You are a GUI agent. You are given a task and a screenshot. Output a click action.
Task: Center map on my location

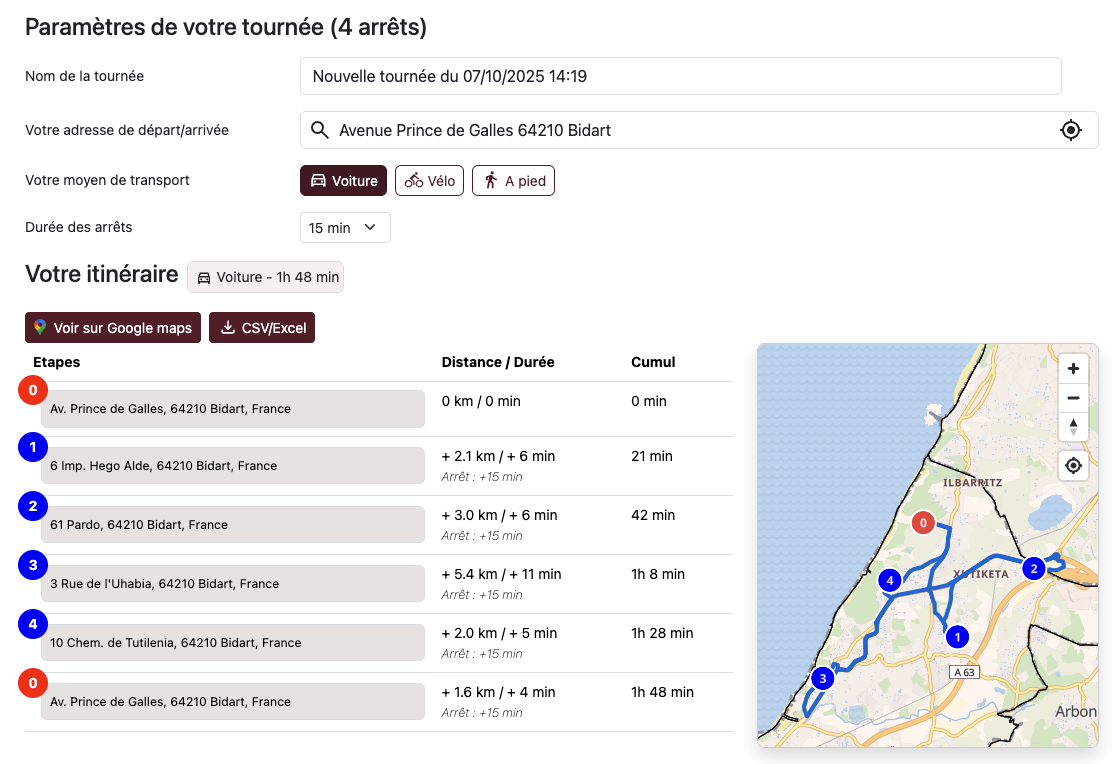1073,466
